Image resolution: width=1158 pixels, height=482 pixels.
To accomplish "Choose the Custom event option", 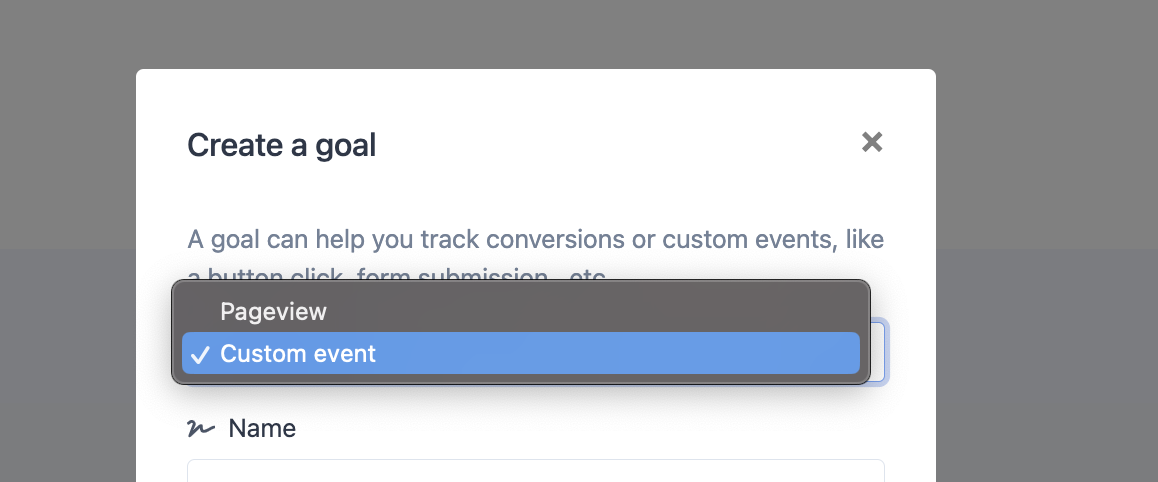I will (521, 354).
